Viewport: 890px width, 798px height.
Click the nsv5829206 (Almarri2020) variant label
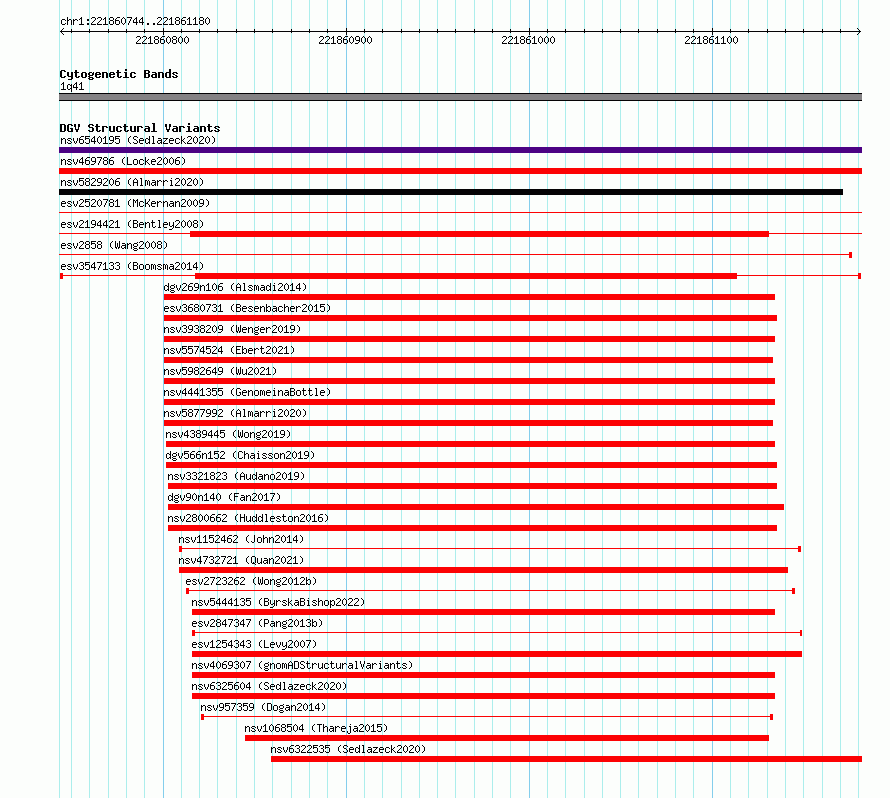[132, 182]
